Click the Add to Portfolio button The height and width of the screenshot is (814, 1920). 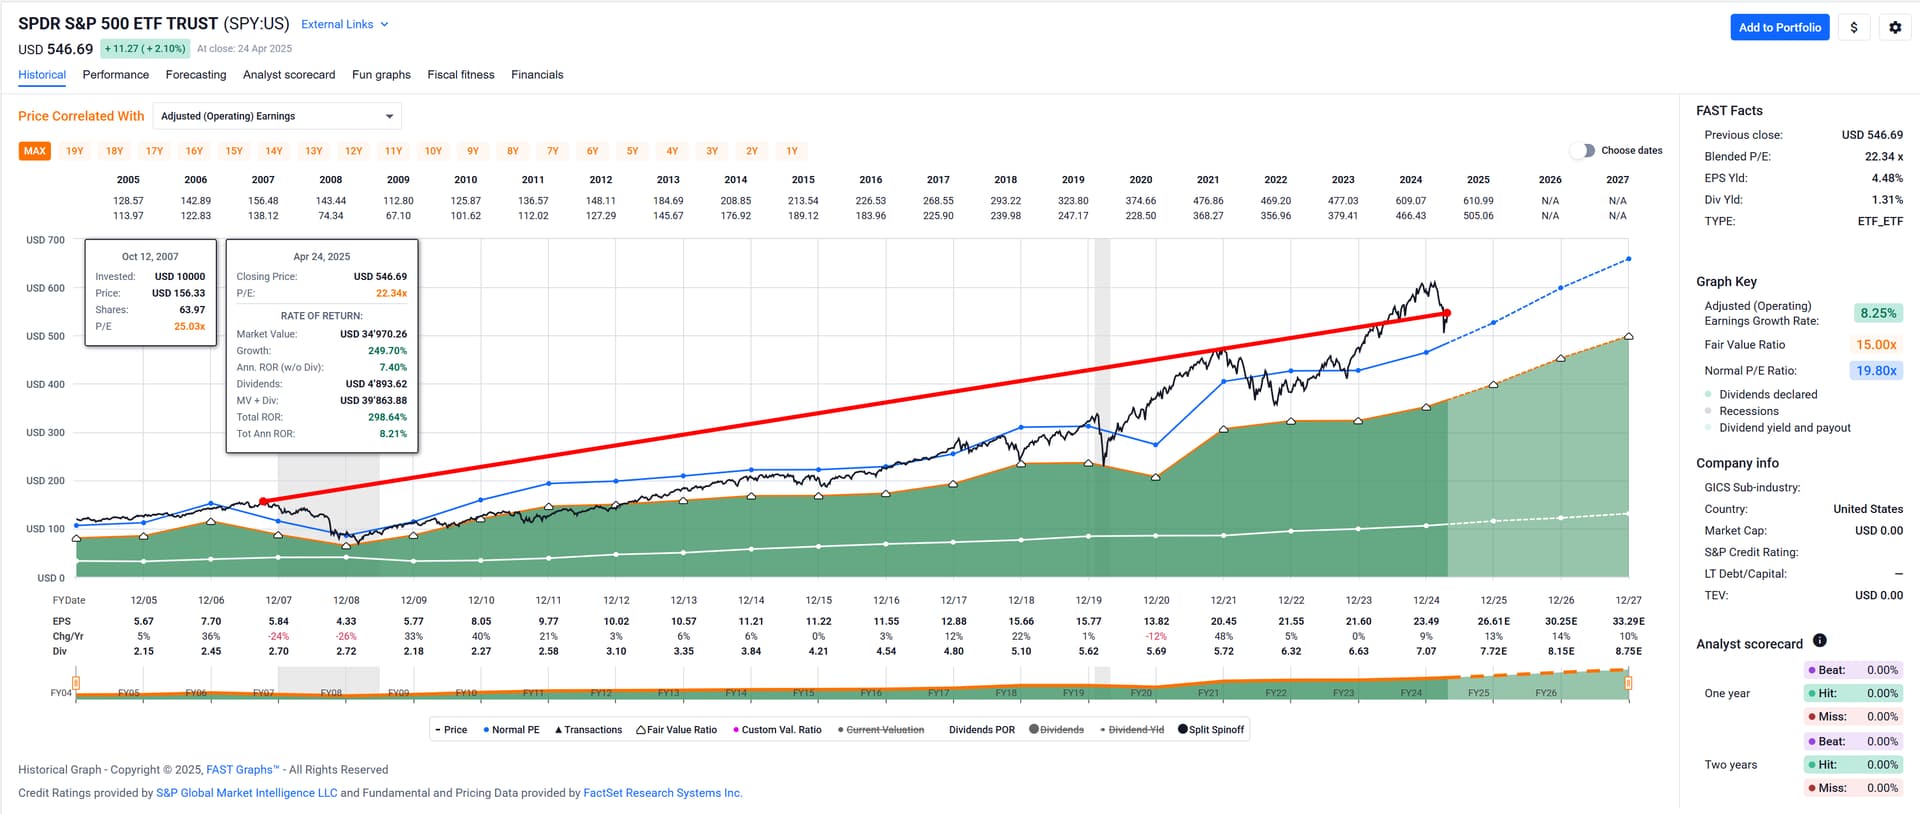pos(1780,28)
